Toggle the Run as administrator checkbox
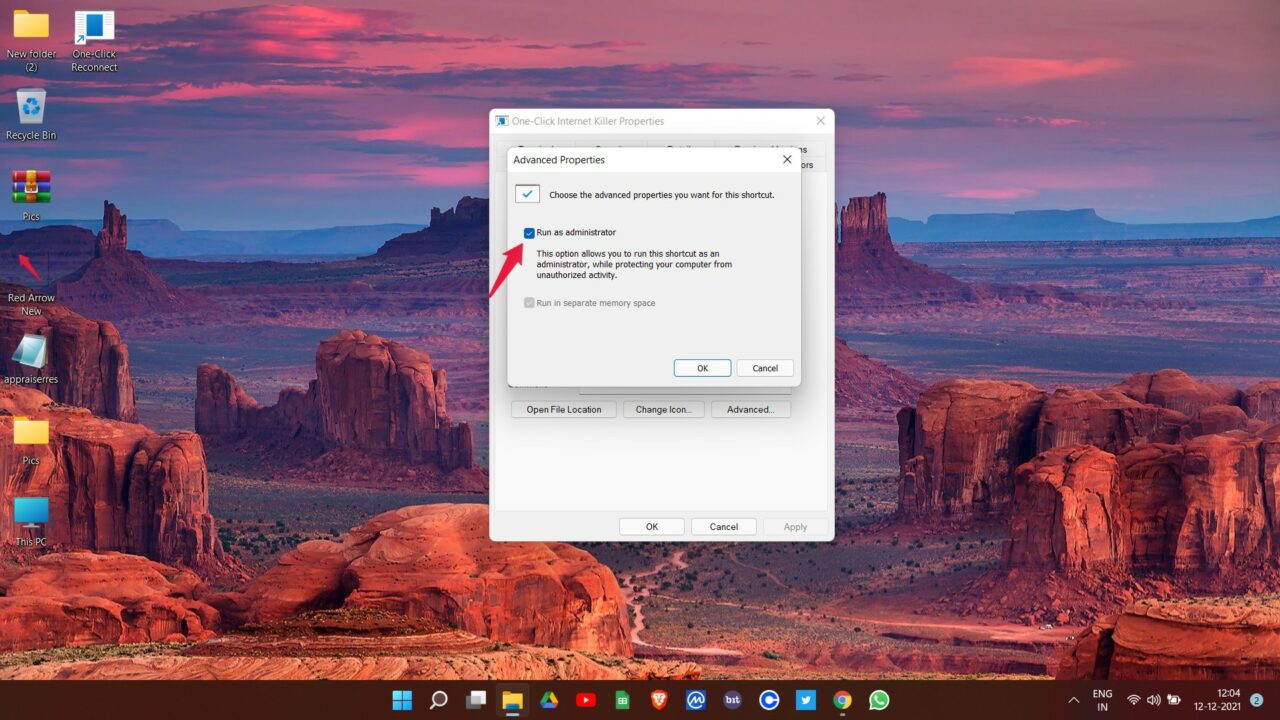This screenshot has height=720, width=1280. pyautogui.click(x=529, y=233)
